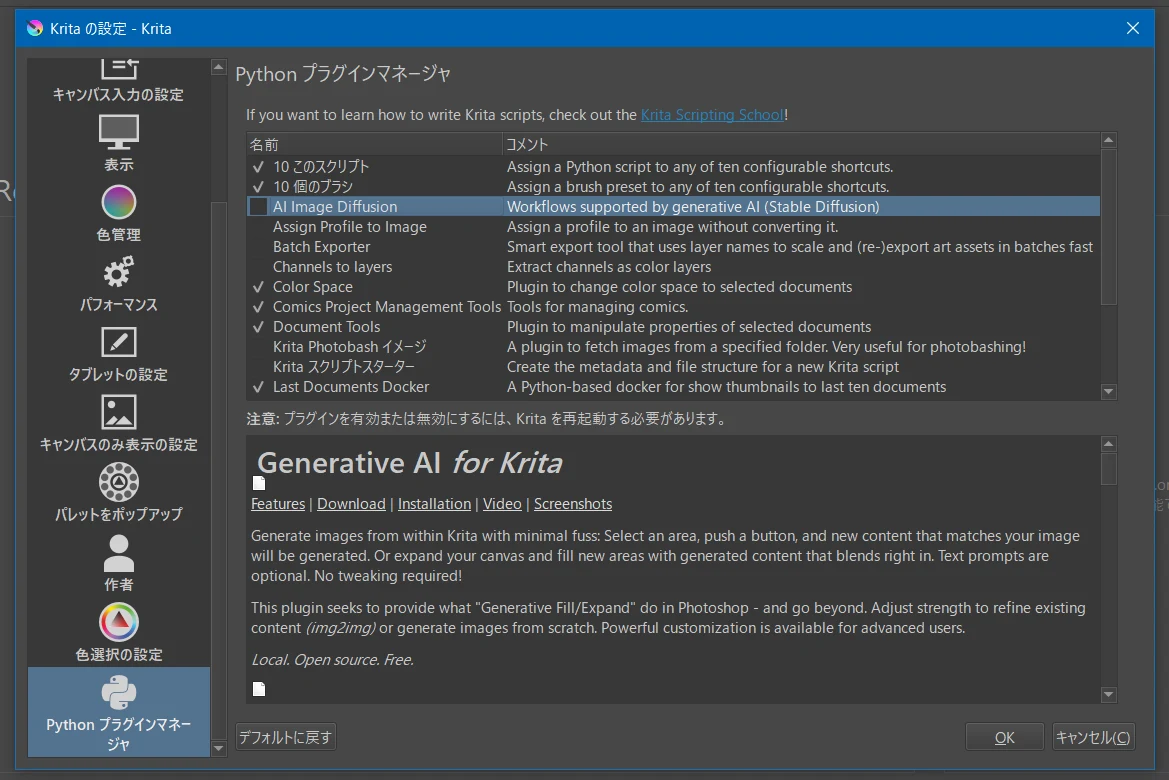Enable the Assign Profile to Image plugin
Viewport: 1169px width, 780px height.
click(x=258, y=227)
